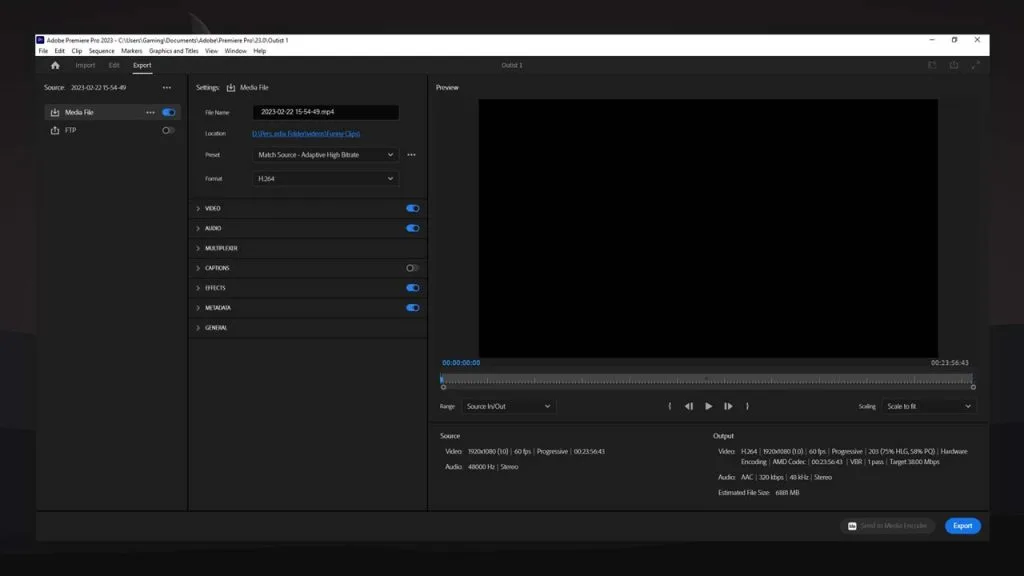
Task: Open Quick Export icon in header
Action: 953,65
